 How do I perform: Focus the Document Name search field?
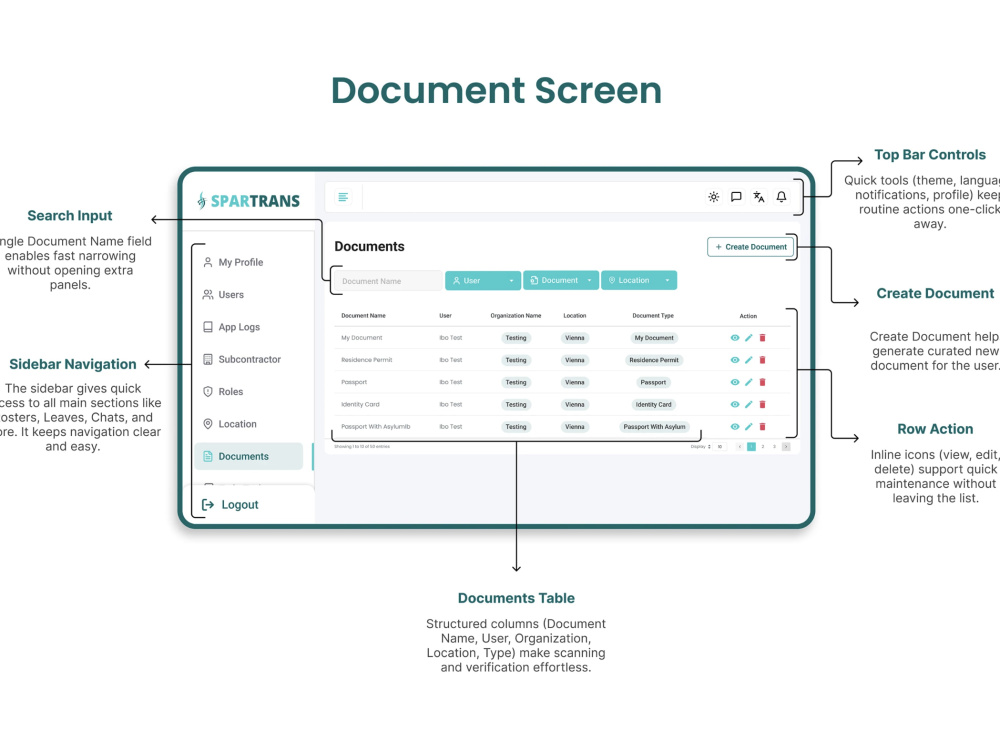click(388, 281)
